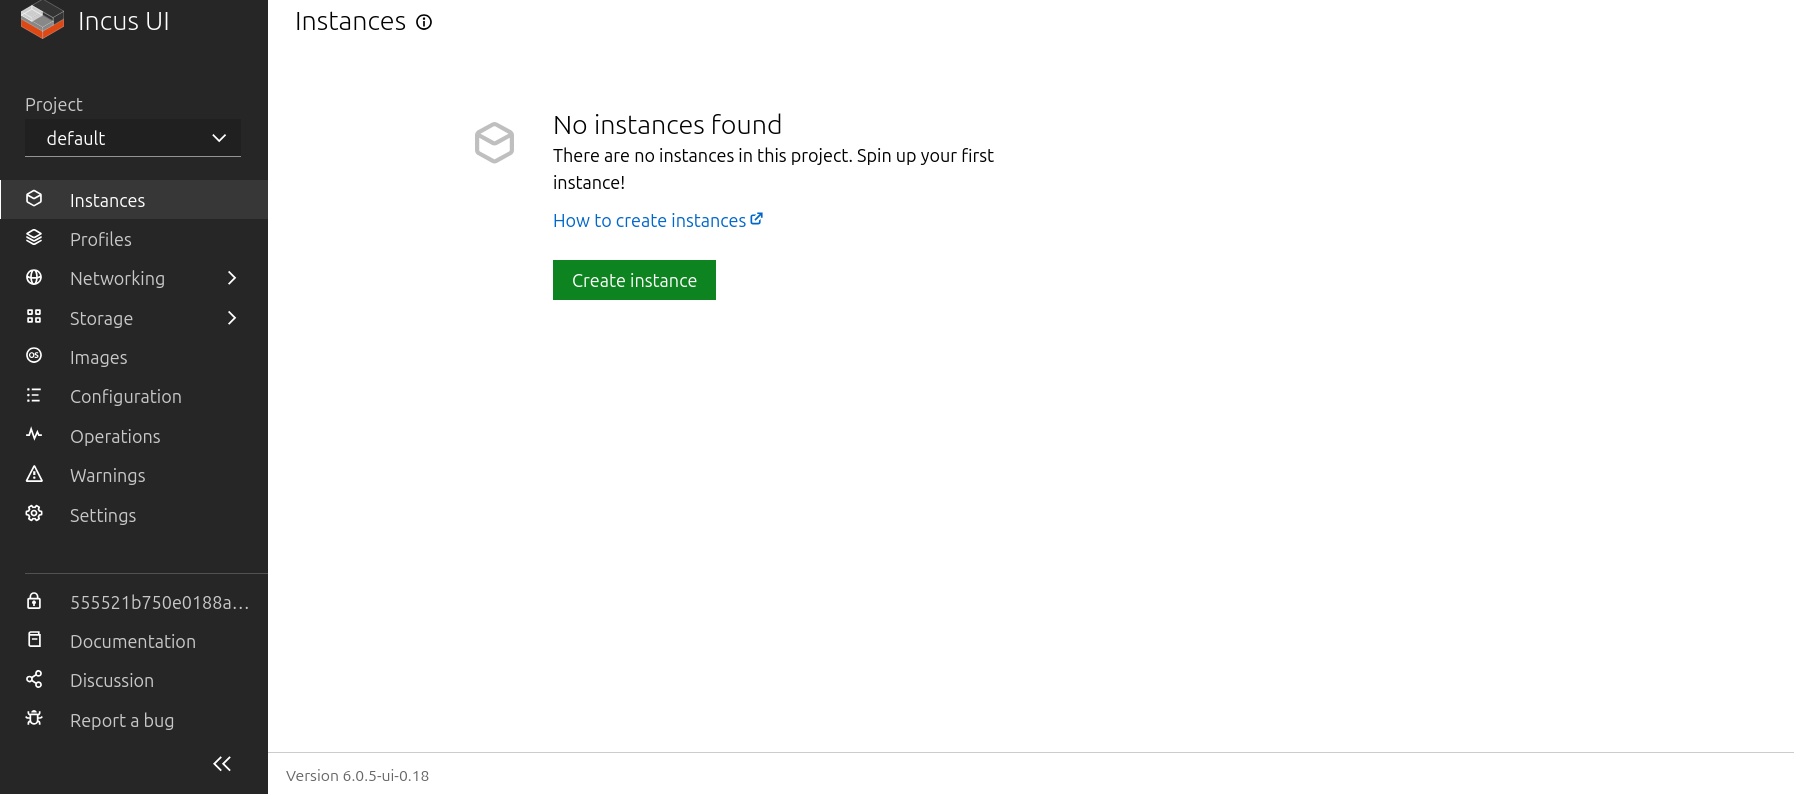
Task: Click the empty-state instance cube icon
Action: click(x=494, y=143)
